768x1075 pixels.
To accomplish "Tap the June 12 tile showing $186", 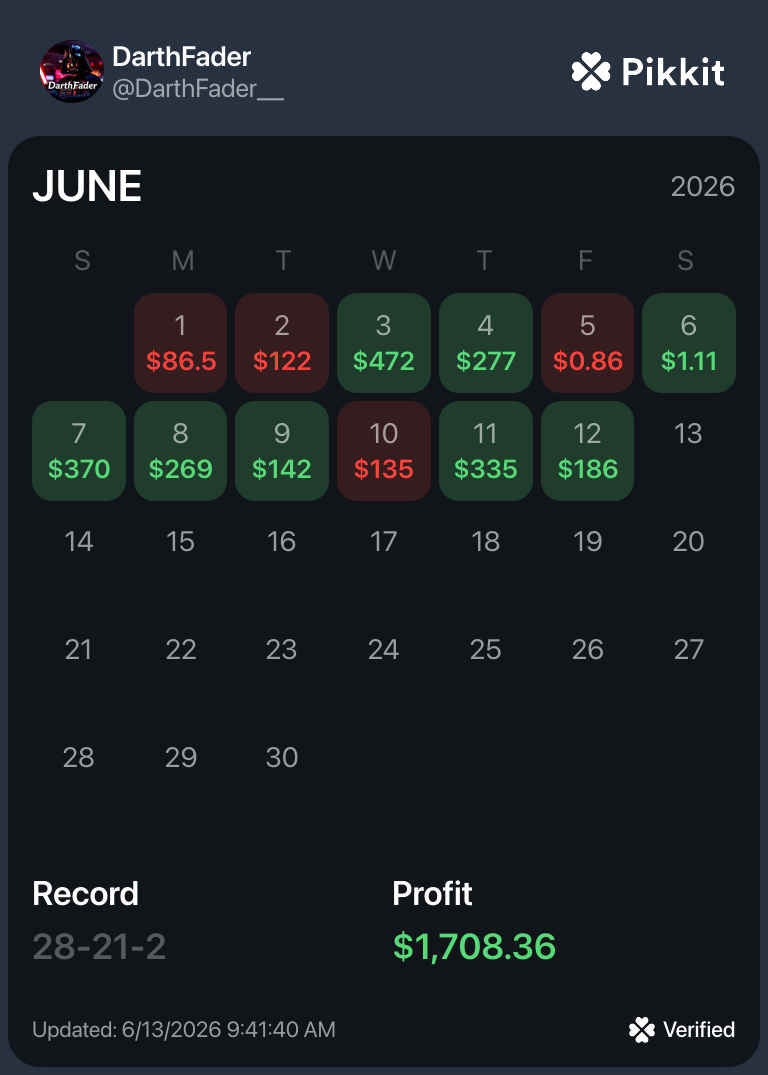I will point(588,451).
